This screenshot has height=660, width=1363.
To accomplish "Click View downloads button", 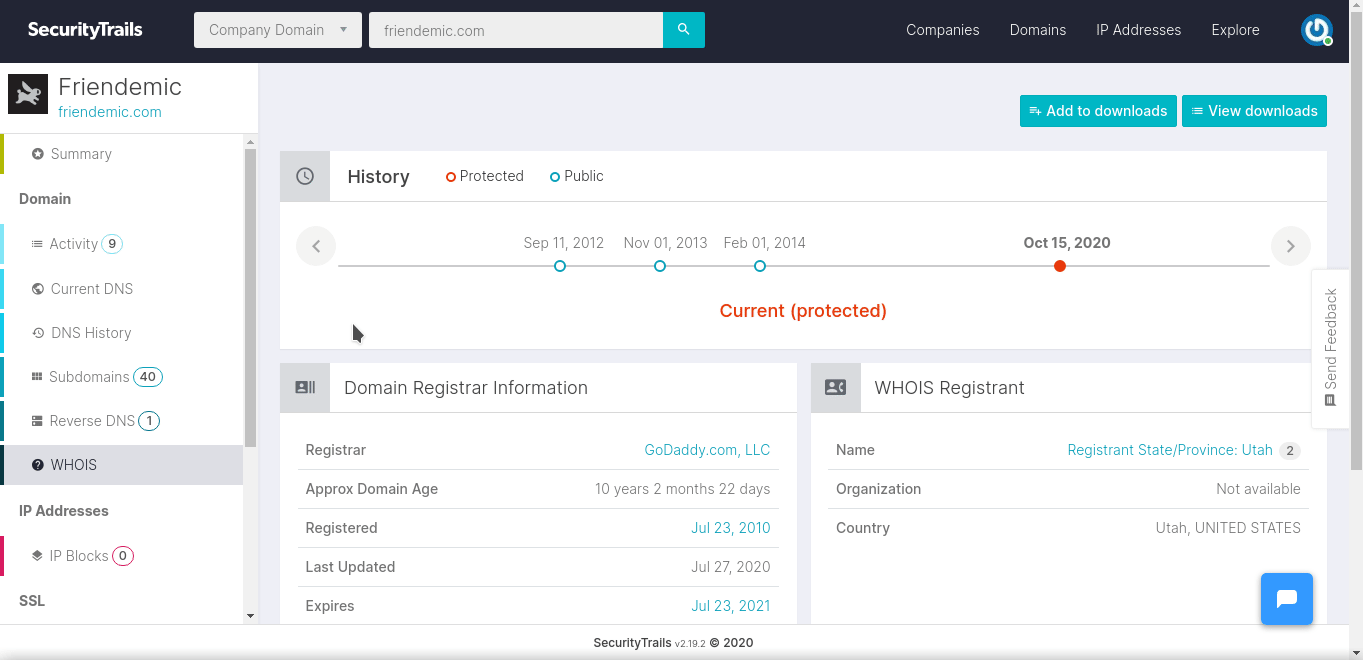I will (1254, 111).
